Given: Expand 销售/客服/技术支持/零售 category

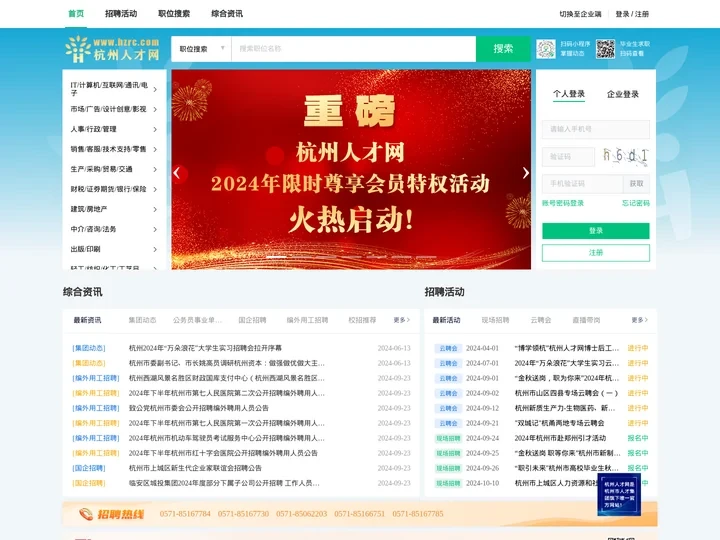Looking at the screenshot, I should [x=113, y=149].
